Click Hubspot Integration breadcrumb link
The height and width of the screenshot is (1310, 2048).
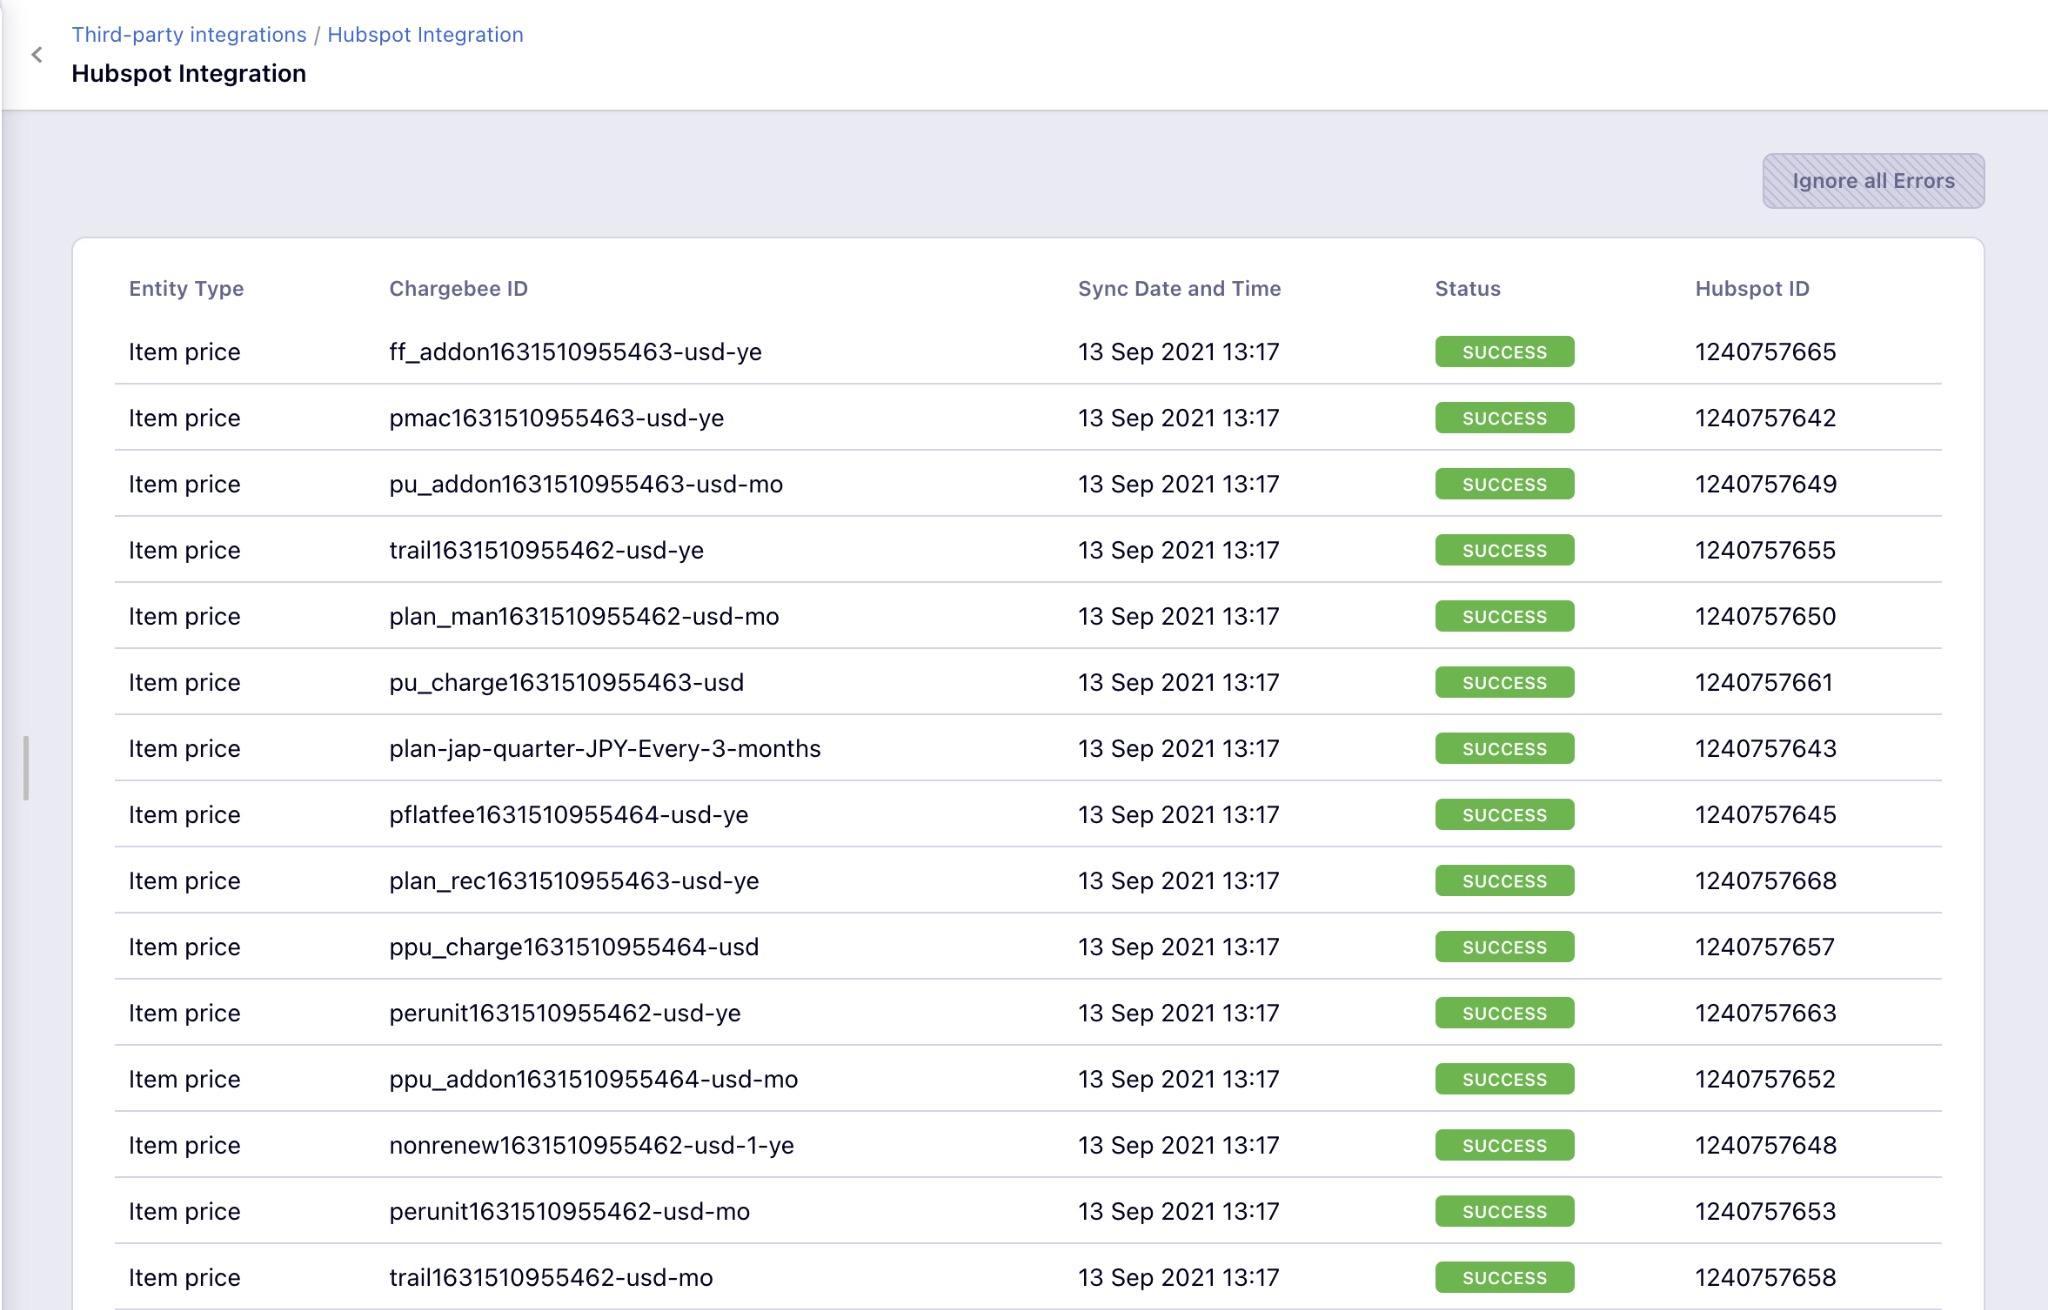[425, 34]
